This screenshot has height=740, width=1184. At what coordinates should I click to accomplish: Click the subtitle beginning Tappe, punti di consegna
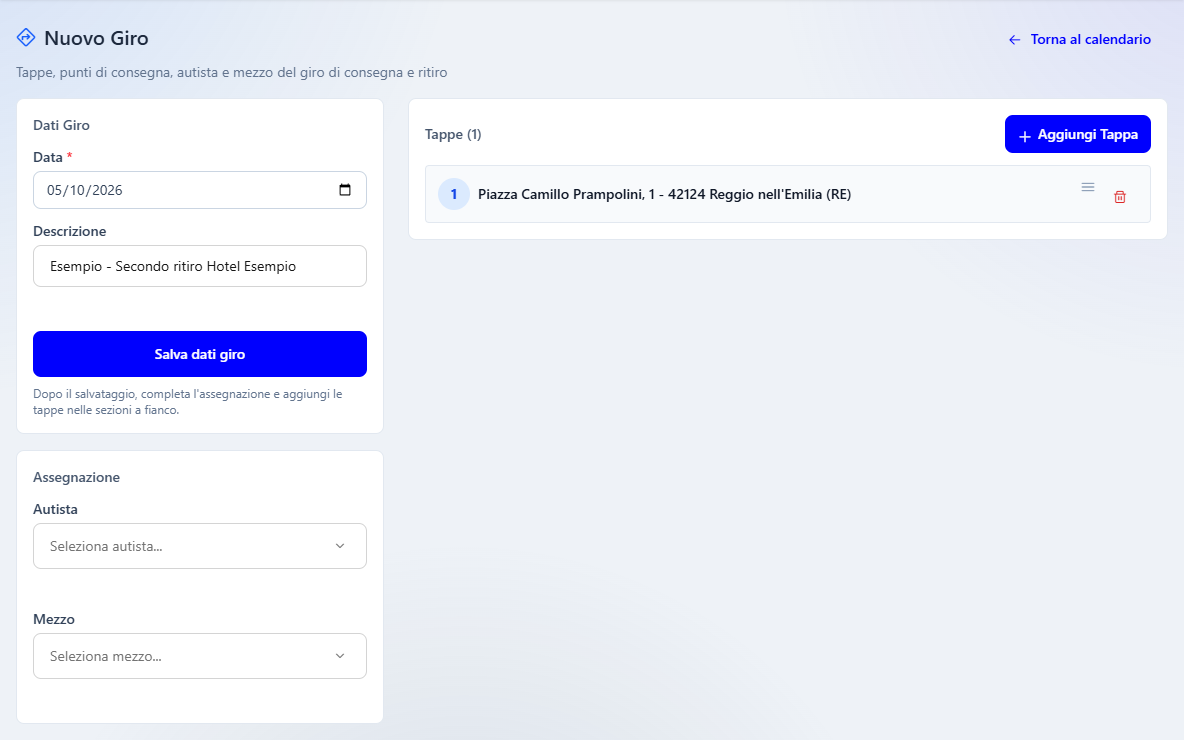click(x=232, y=72)
